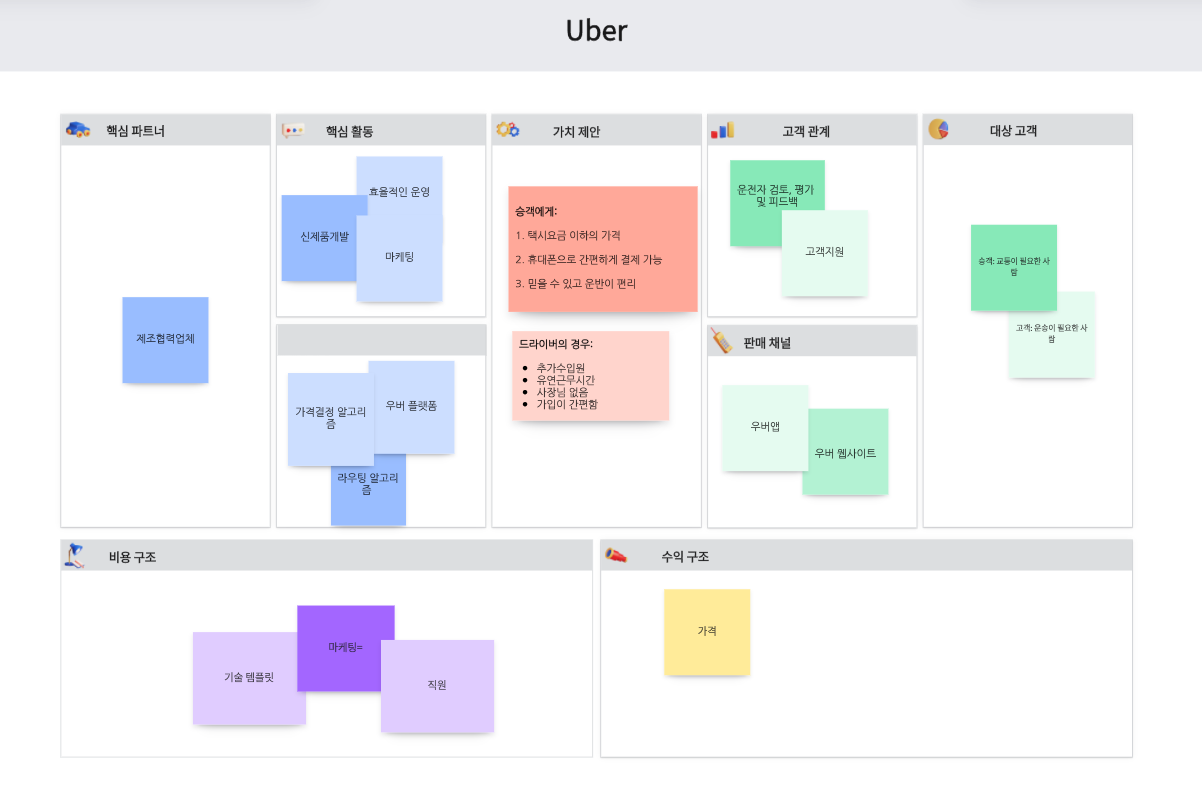This screenshot has width=1202, height=801.
Task: Select the 고객지원 sticky note
Action: click(825, 253)
